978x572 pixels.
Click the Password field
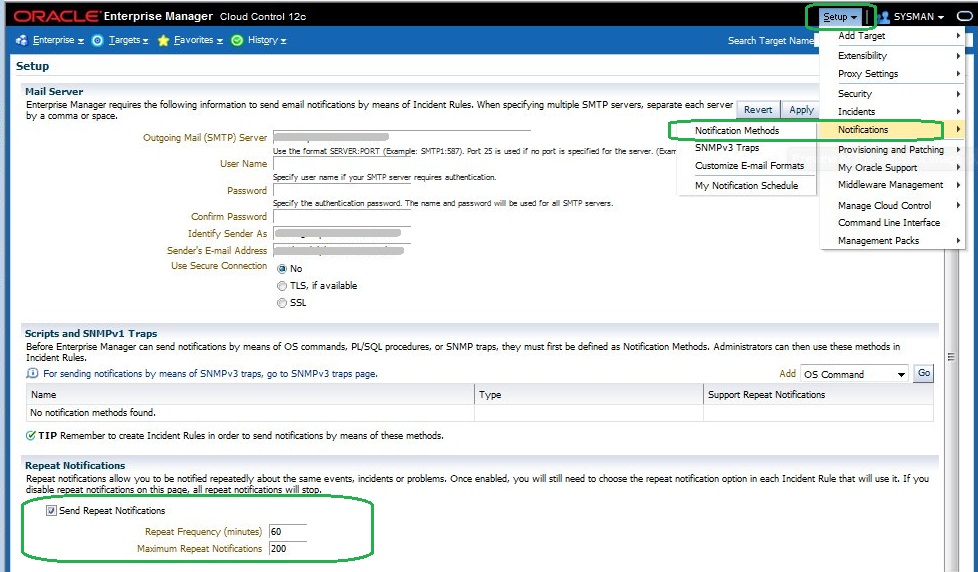point(342,190)
